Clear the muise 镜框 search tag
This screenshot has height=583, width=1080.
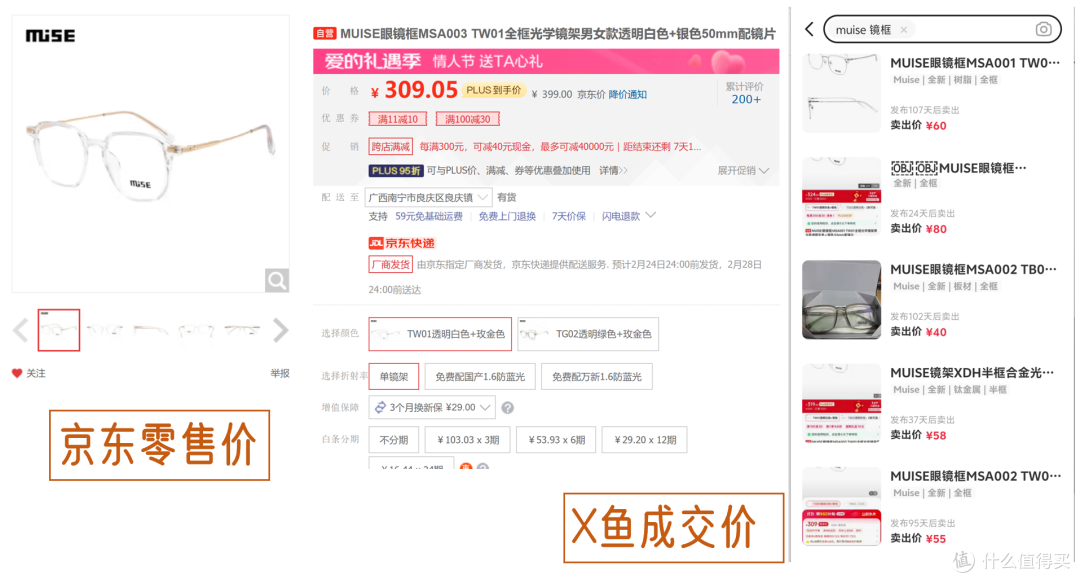(904, 30)
